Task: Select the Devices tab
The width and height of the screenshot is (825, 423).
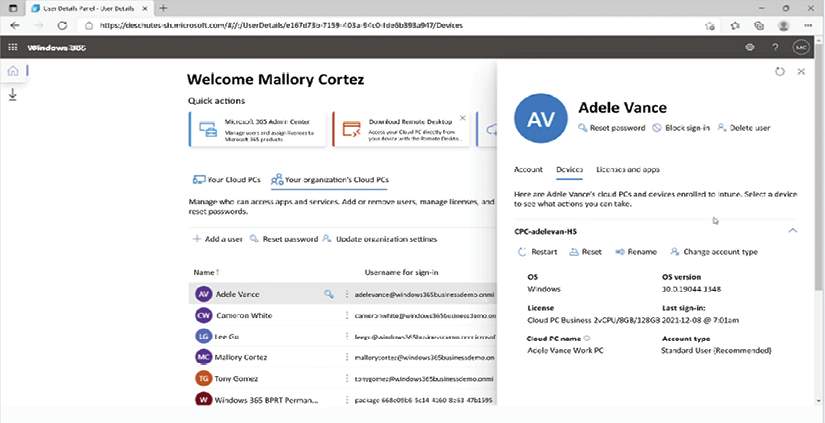Action: click(x=569, y=169)
